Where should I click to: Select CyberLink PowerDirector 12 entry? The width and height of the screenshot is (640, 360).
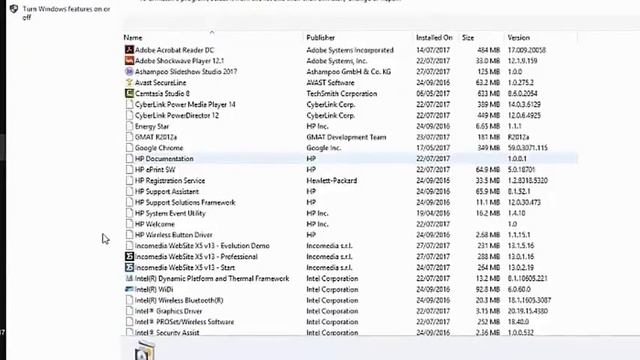coord(177,116)
